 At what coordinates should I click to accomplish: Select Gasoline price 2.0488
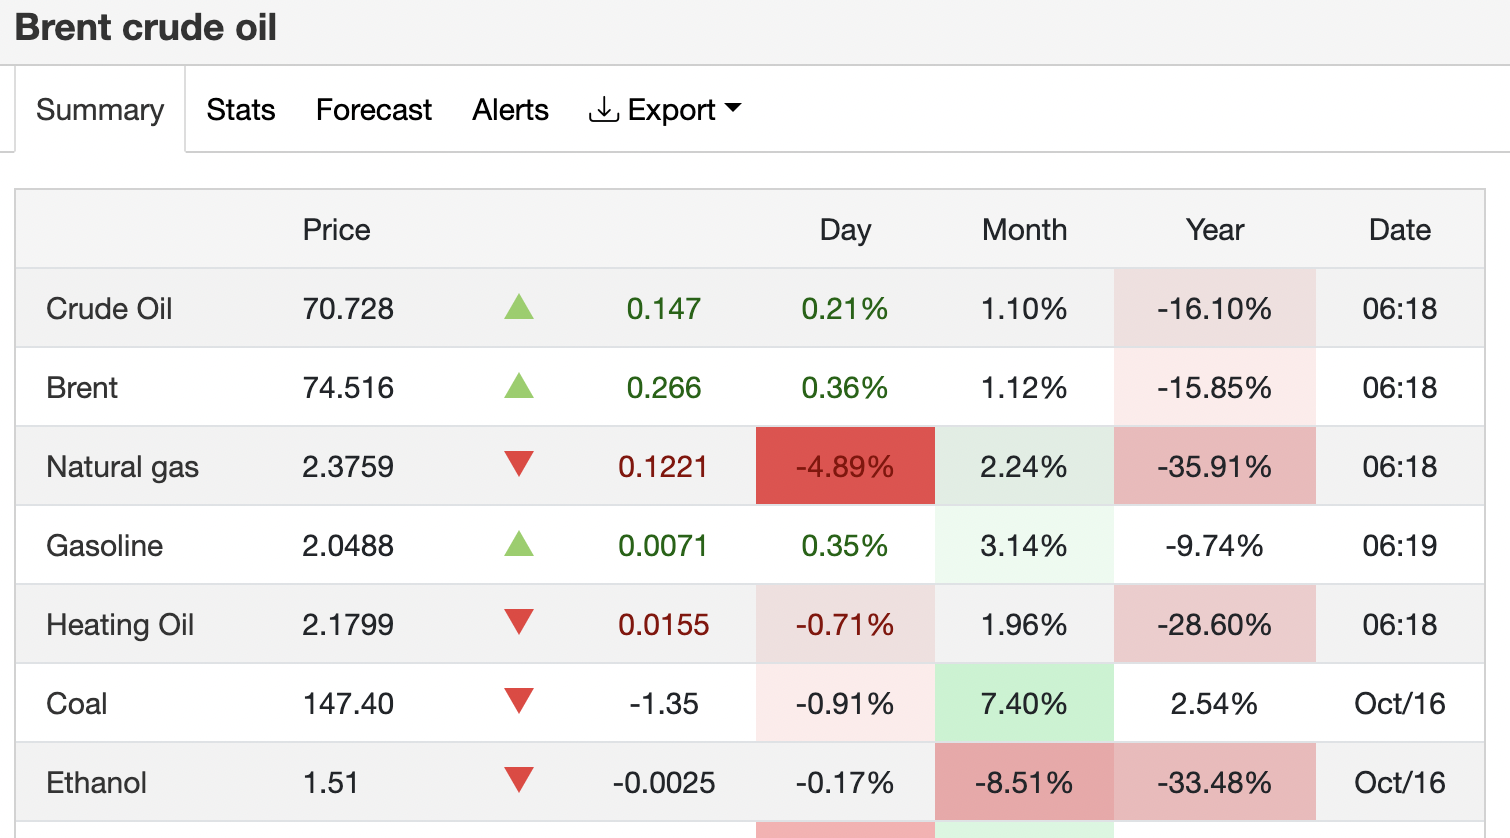[x=348, y=545]
